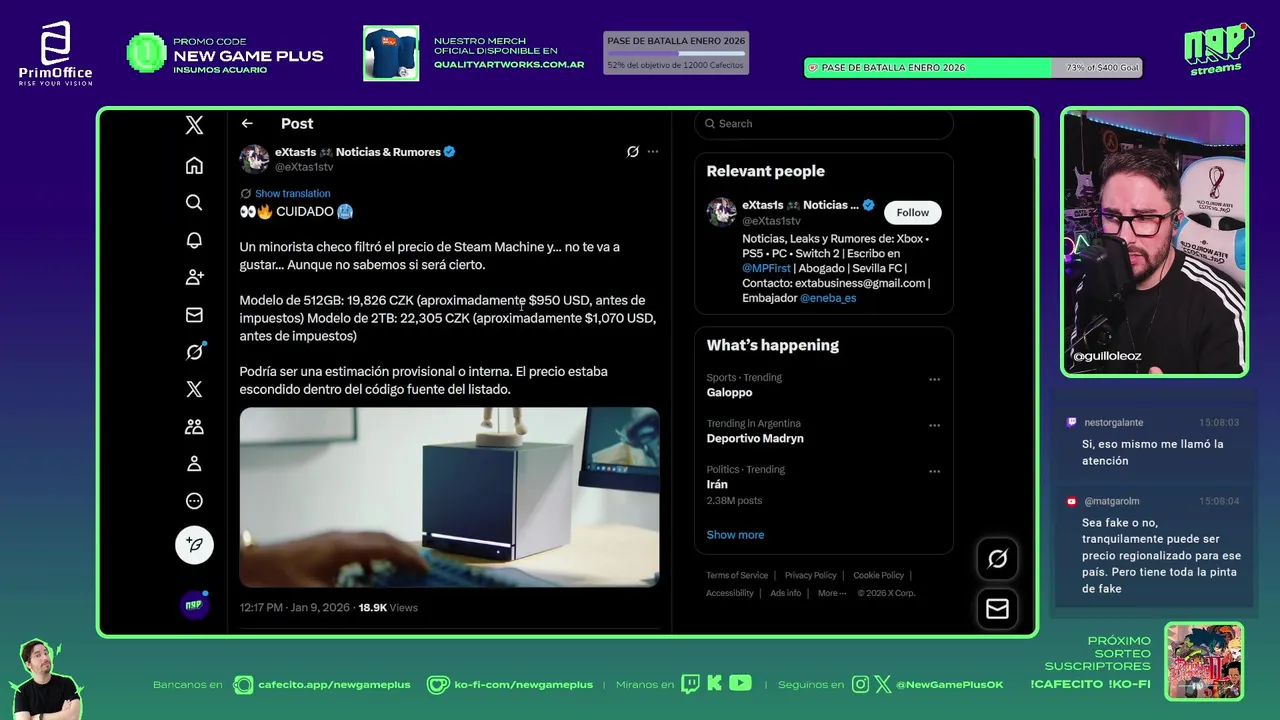Open options menu for Deportivo Madryn trend
The width and height of the screenshot is (1280, 720).
934,425
